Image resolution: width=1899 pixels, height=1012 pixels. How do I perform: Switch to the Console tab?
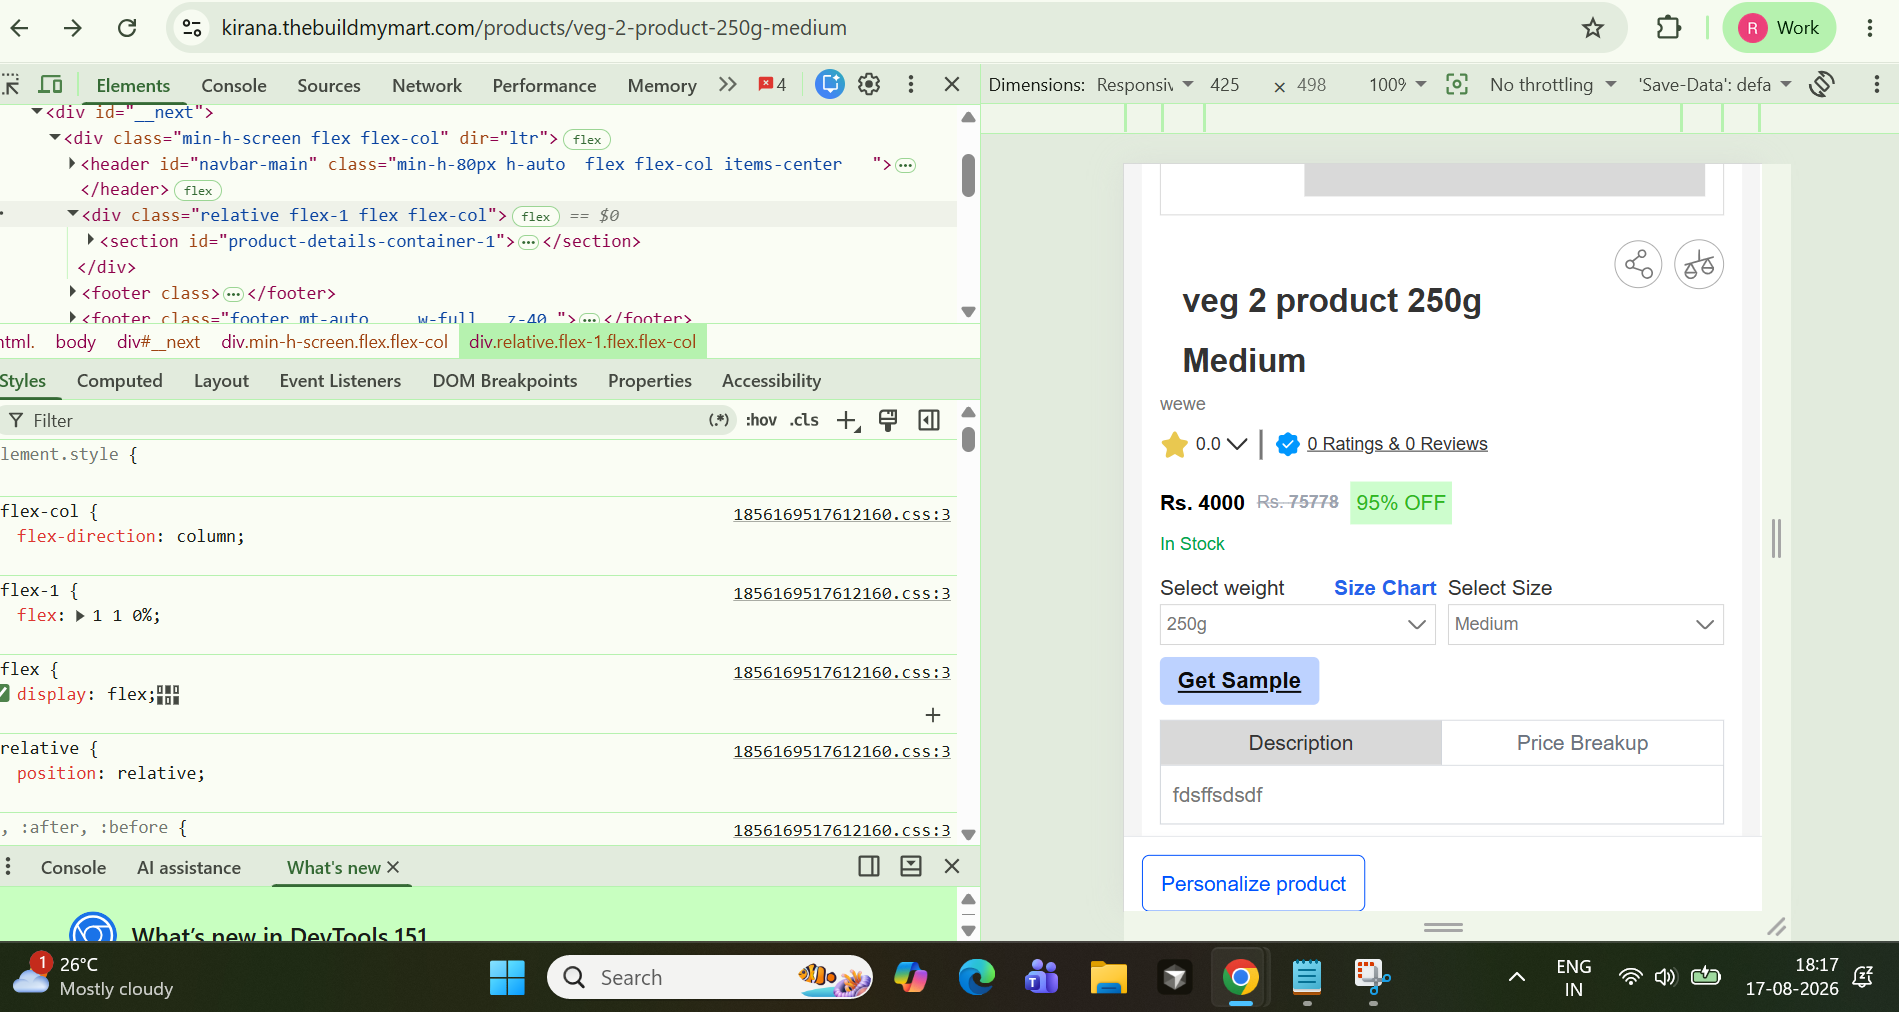234,86
